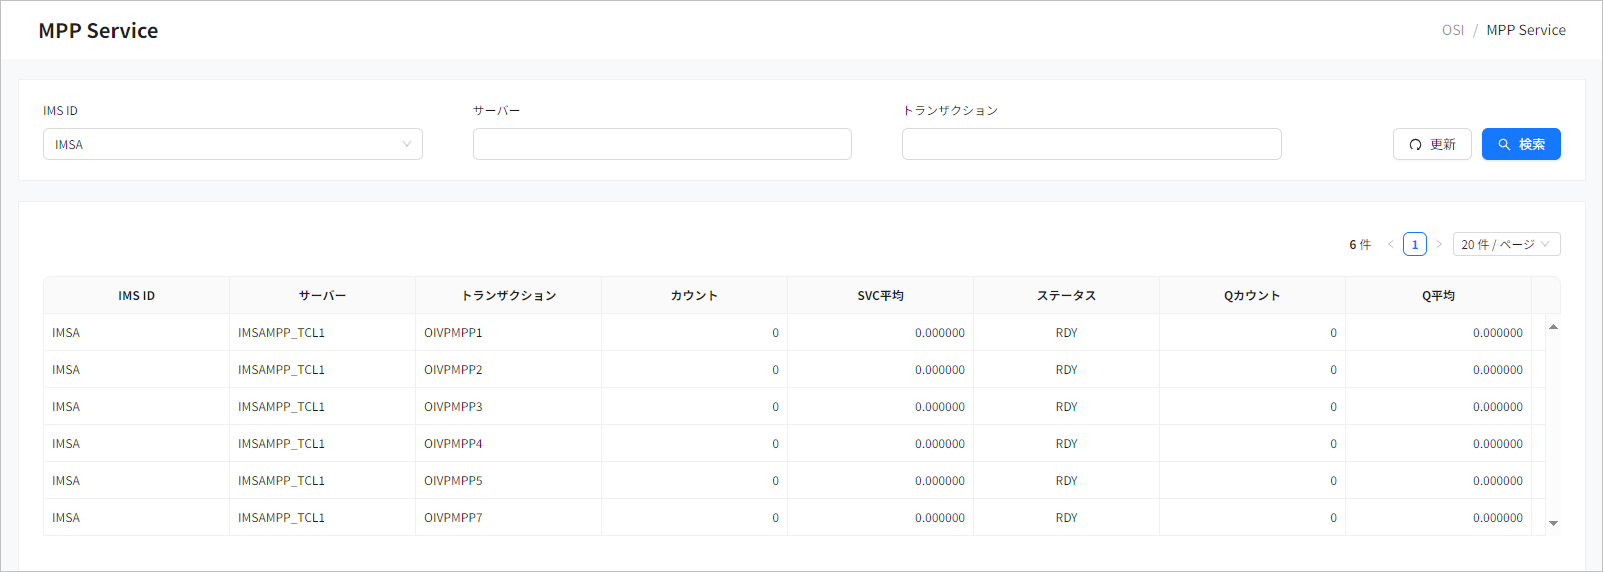Screen dimensions: 1603x572
Task: Open the IMS ID dropdown
Action: point(232,144)
